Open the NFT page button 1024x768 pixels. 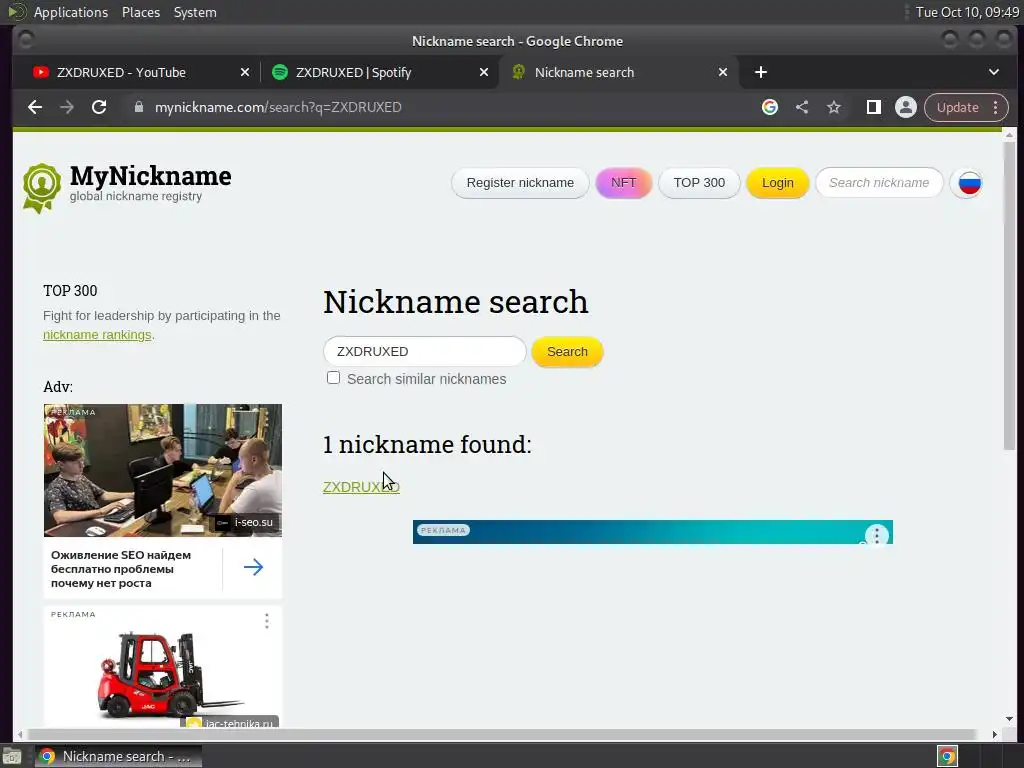coord(624,183)
